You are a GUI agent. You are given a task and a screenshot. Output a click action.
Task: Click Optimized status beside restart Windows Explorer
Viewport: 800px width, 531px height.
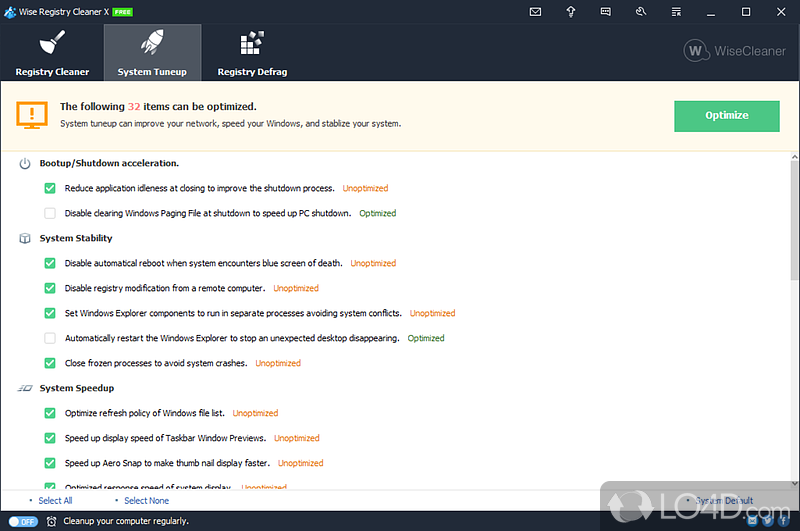tap(426, 338)
